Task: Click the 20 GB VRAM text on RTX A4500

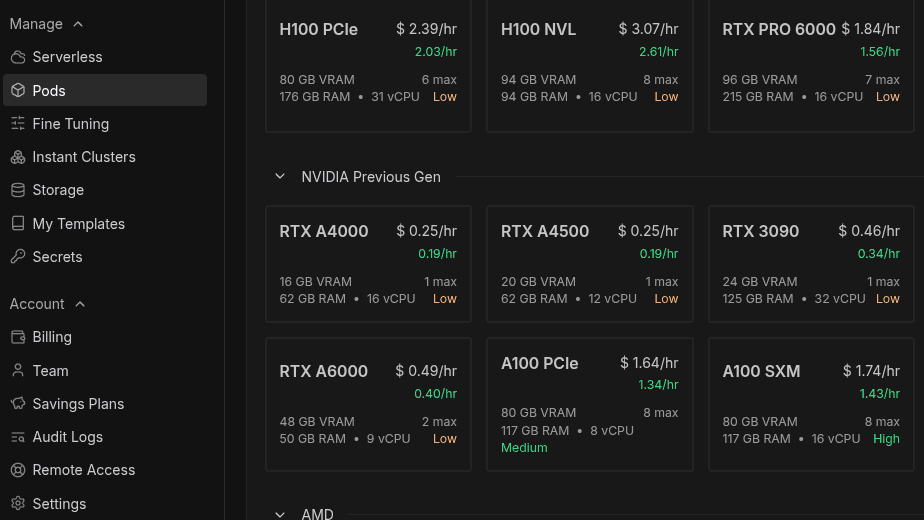Action: point(538,282)
